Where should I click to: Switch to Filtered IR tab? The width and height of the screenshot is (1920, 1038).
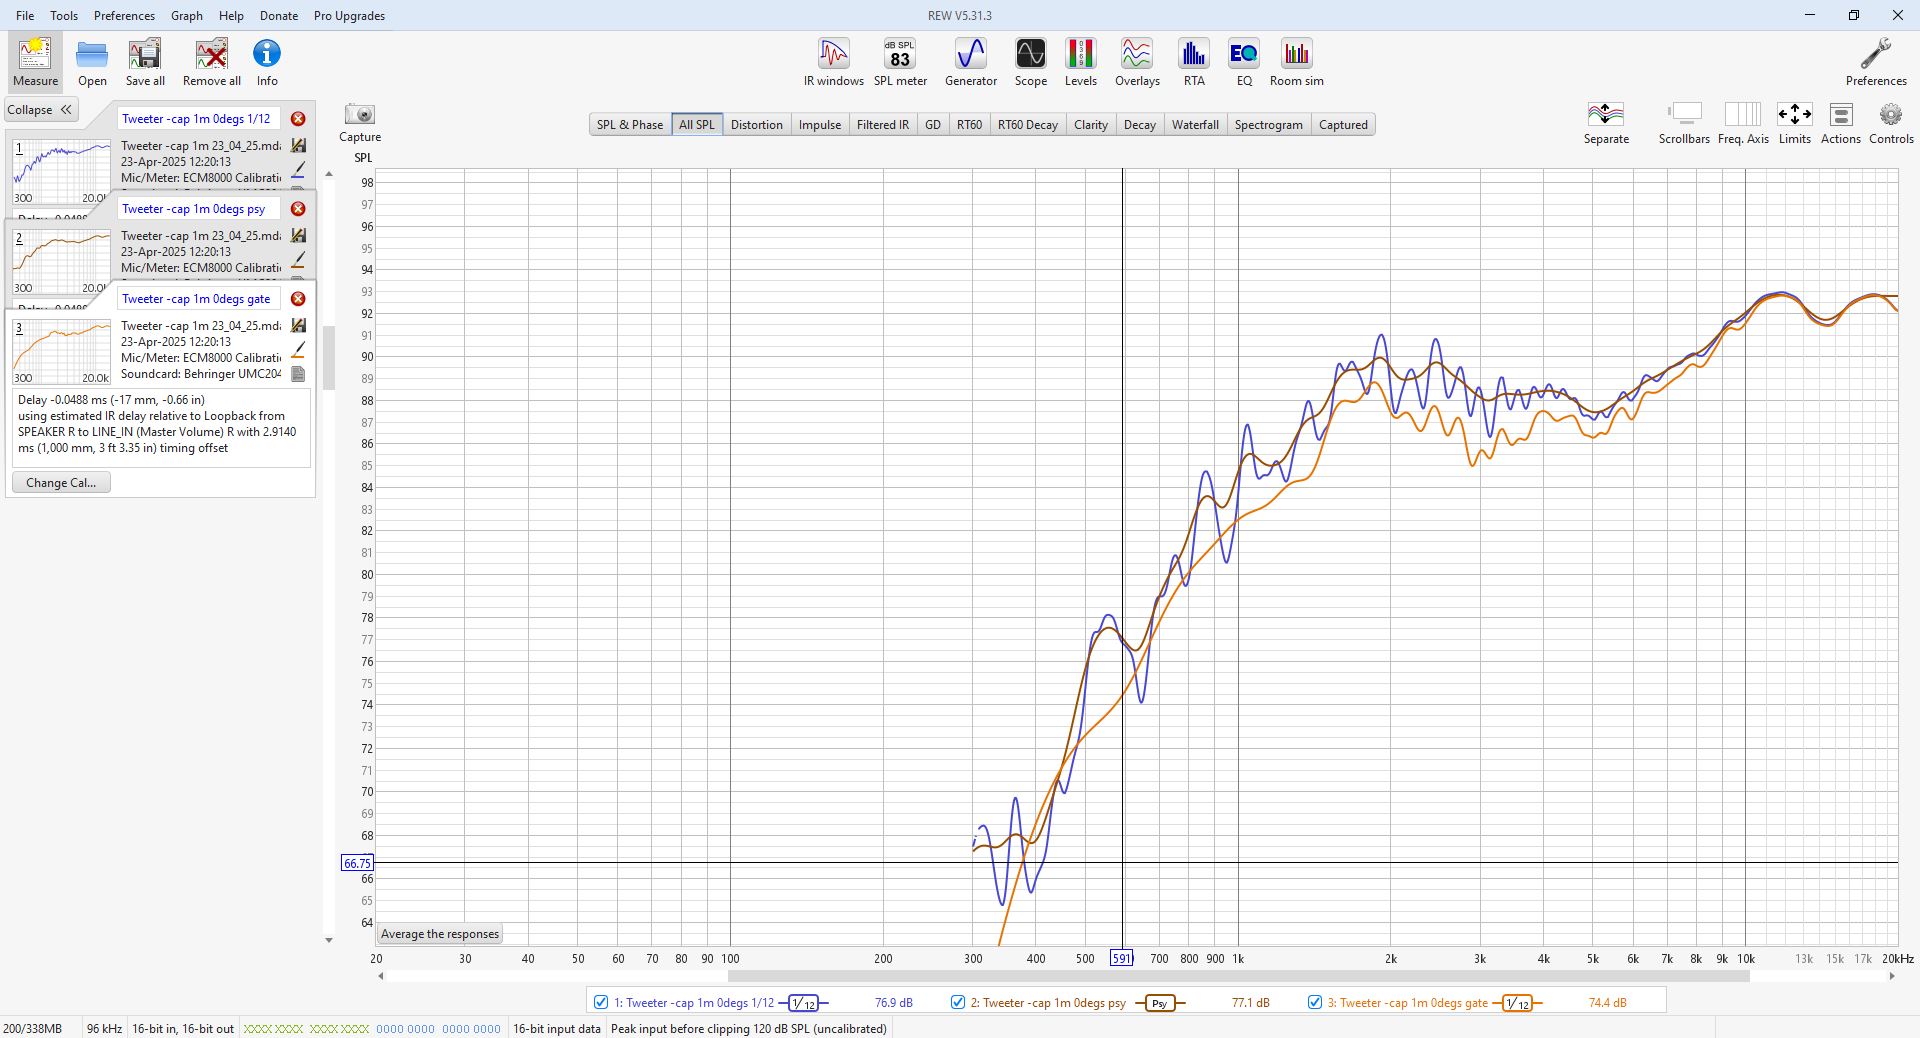(x=883, y=125)
